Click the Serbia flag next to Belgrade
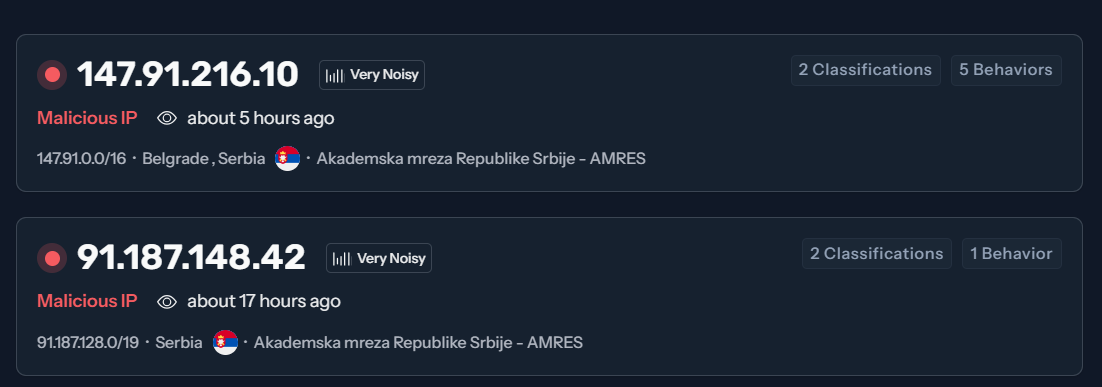The image size is (1102, 387). pyautogui.click(x=287, y=159)
